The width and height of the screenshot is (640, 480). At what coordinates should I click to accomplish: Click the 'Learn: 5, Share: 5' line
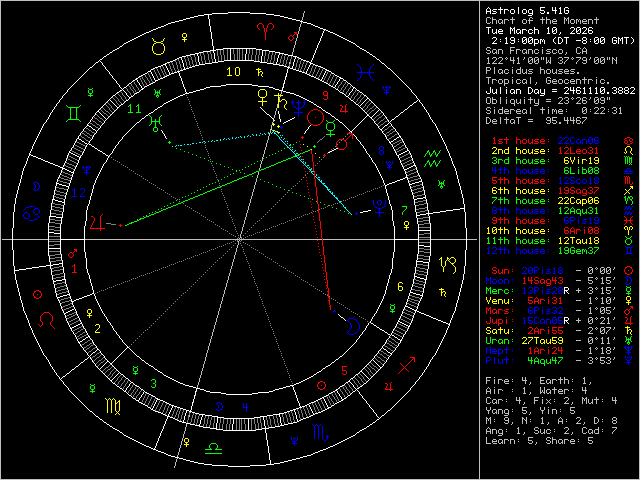539,440
